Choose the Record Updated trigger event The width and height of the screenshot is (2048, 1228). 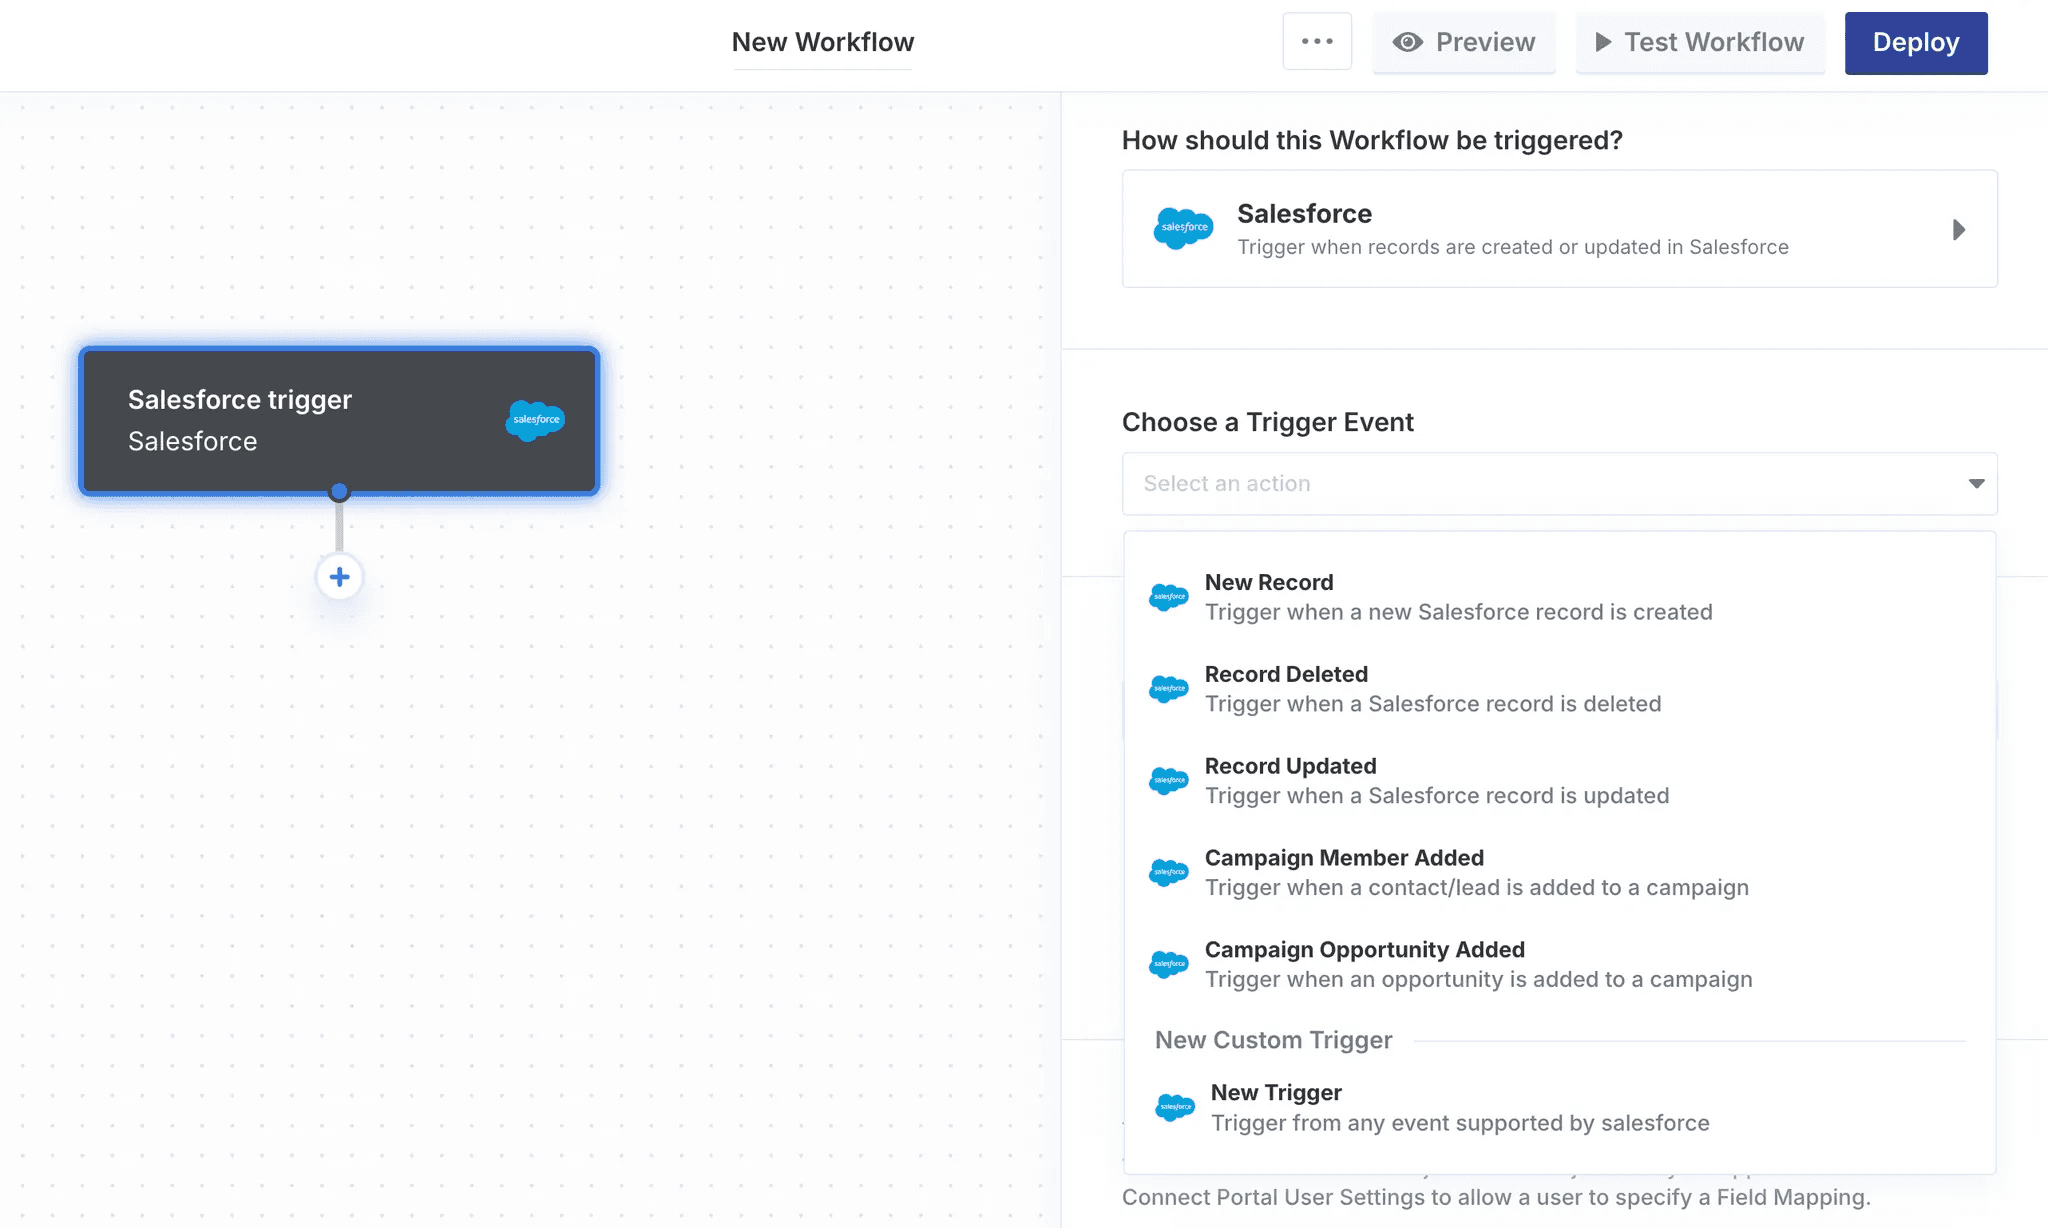pyautogui.click(x=1435, y=781)
